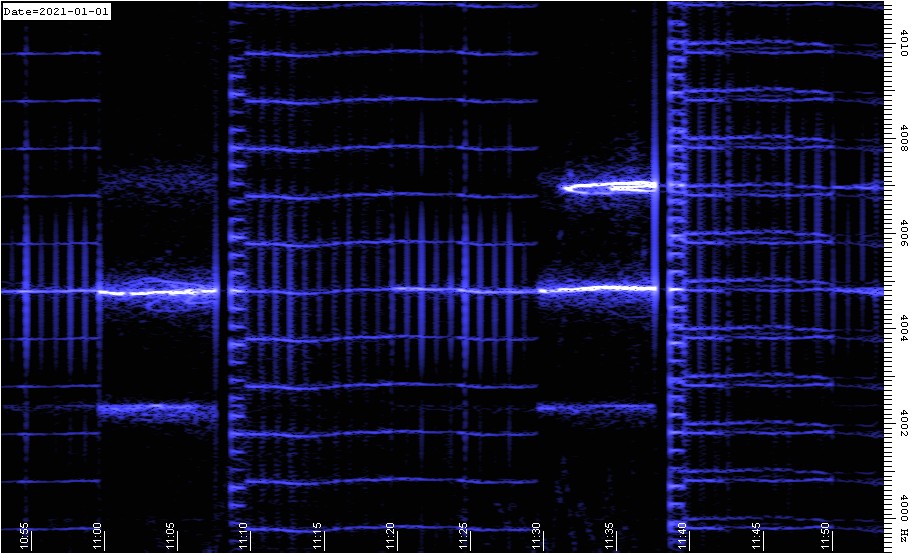This screenshot has height=554, width=913.
Task: Click the 4010 frequency scale label
Action: 903,44
